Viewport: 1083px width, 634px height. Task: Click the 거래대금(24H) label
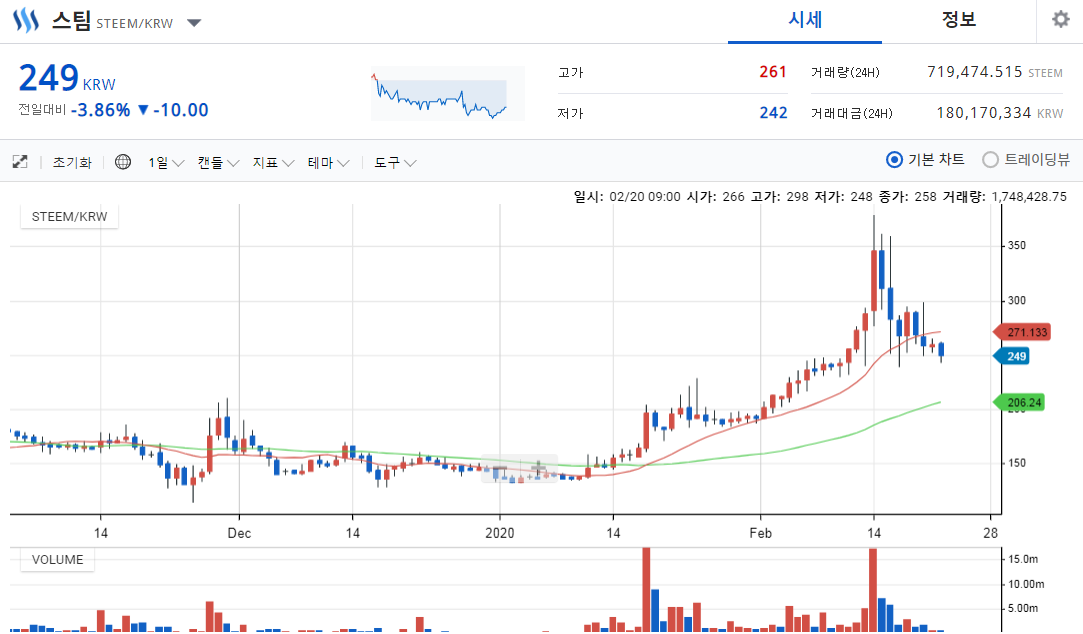coord(851,113)
